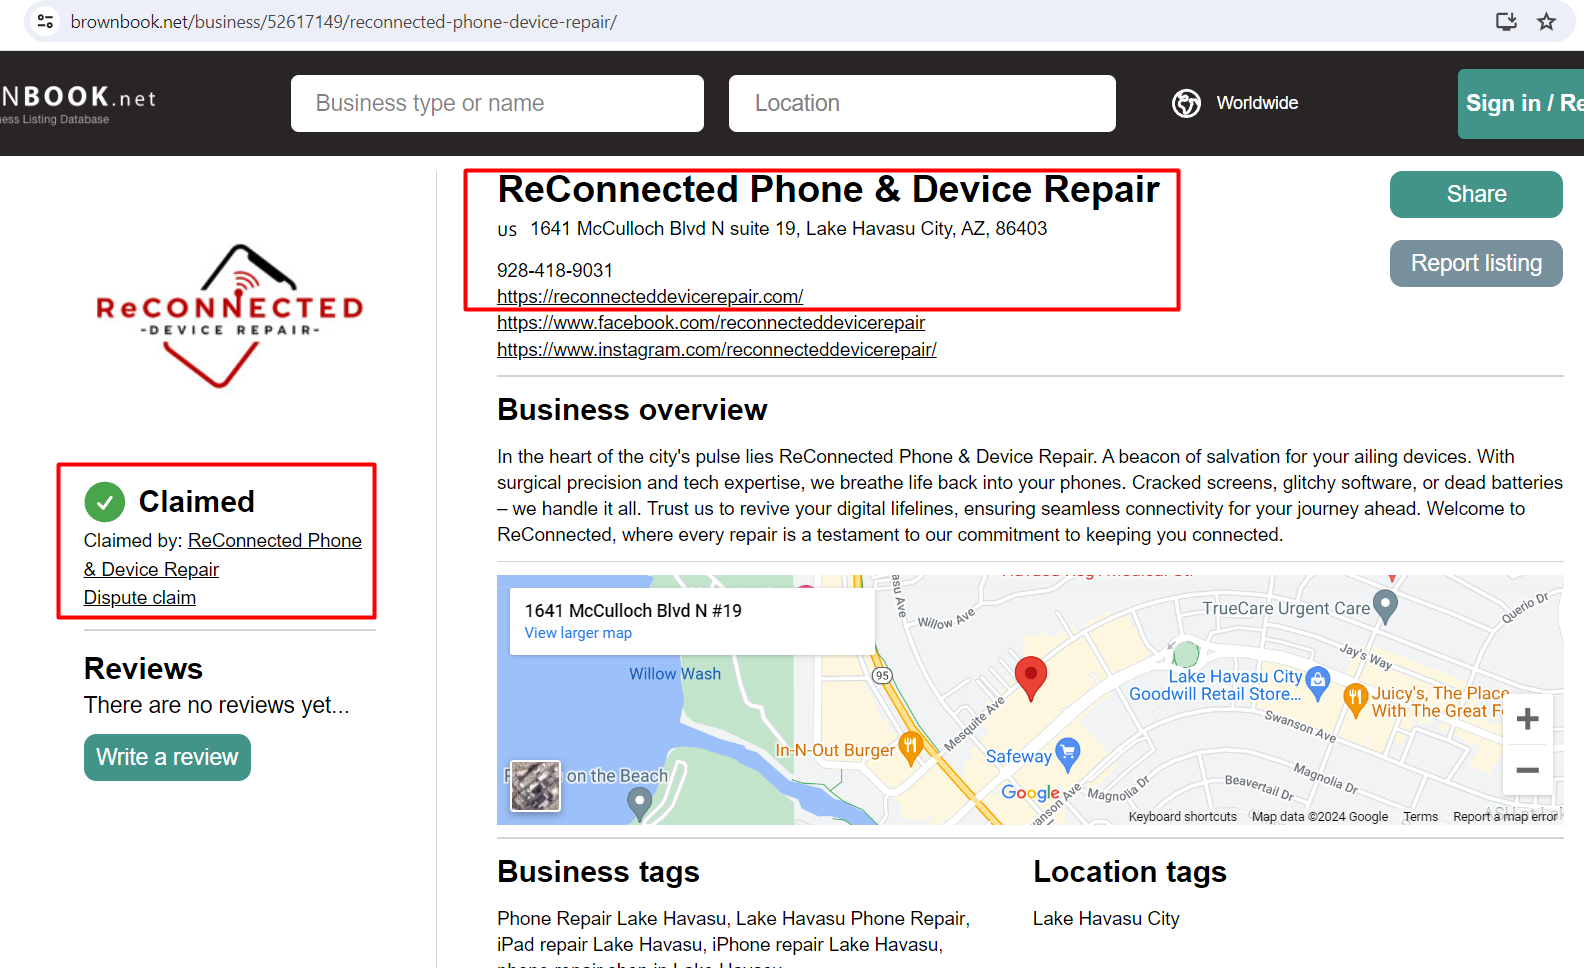Open the Facebook page link
This screenshot has height=968, width=1584.
[711, 323]
